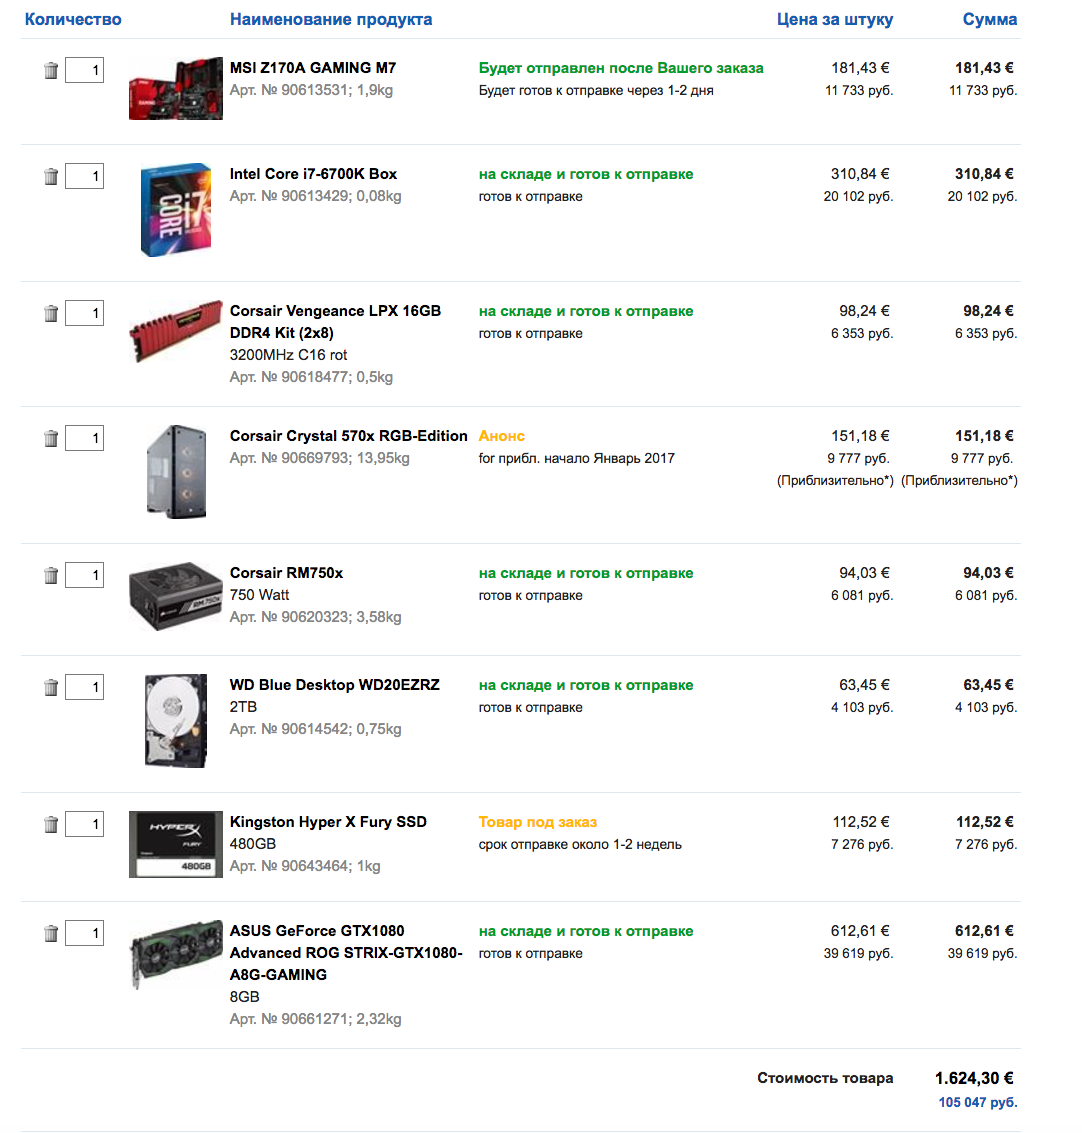Open Corsair RM750x product name link
Viewport: 1082px width, 1133px height.
click(x=286, y=573)
